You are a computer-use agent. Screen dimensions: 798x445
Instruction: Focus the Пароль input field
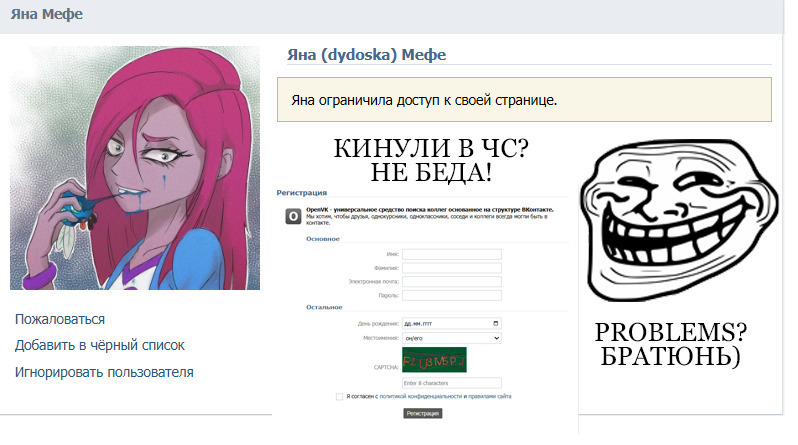(451, 295)
